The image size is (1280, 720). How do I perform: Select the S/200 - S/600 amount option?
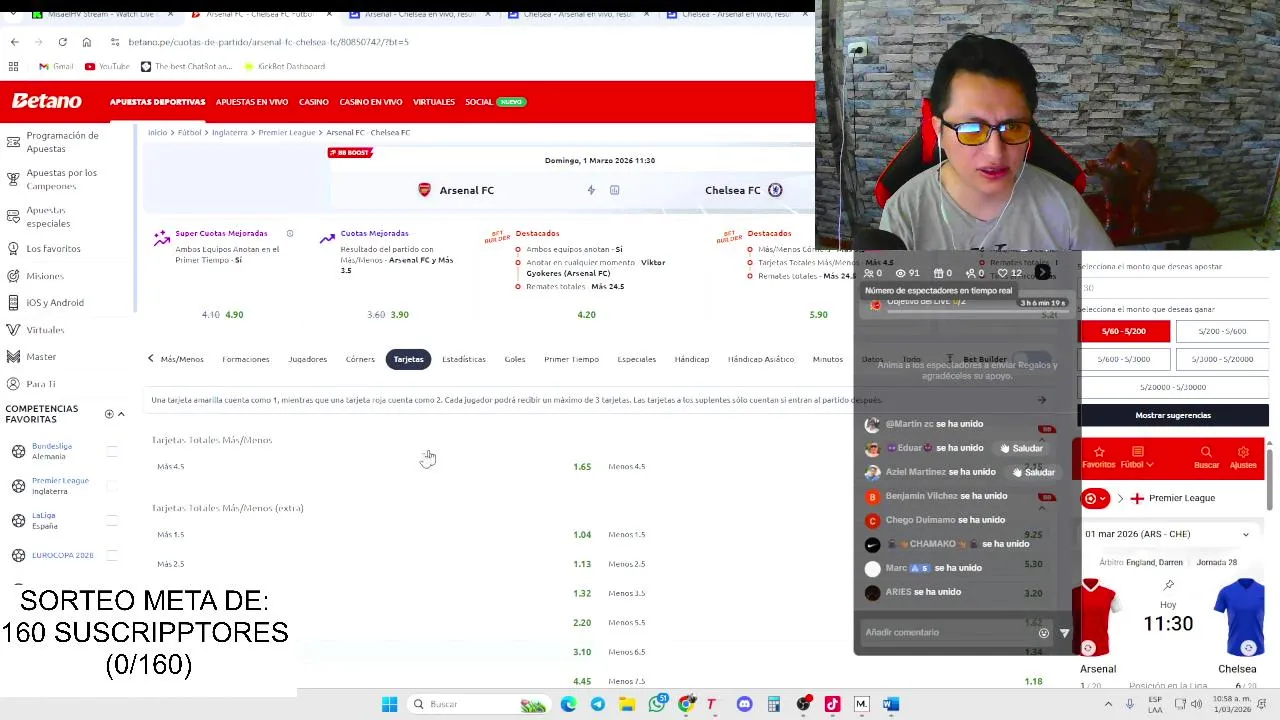[1222, 331]
